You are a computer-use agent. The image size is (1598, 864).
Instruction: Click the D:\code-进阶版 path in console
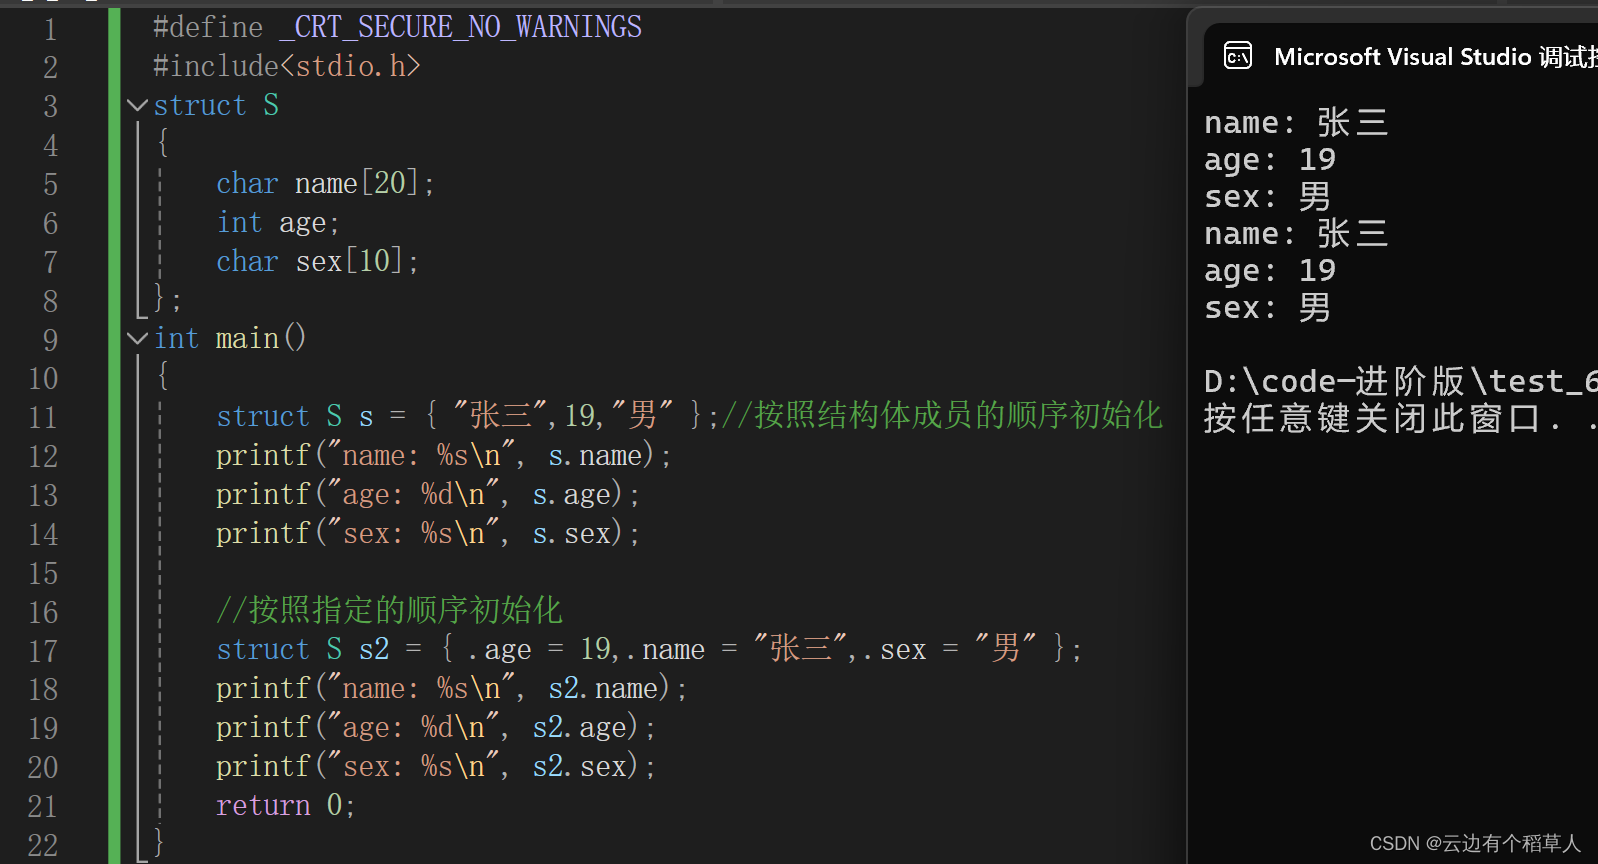[x=1400, y=381]
